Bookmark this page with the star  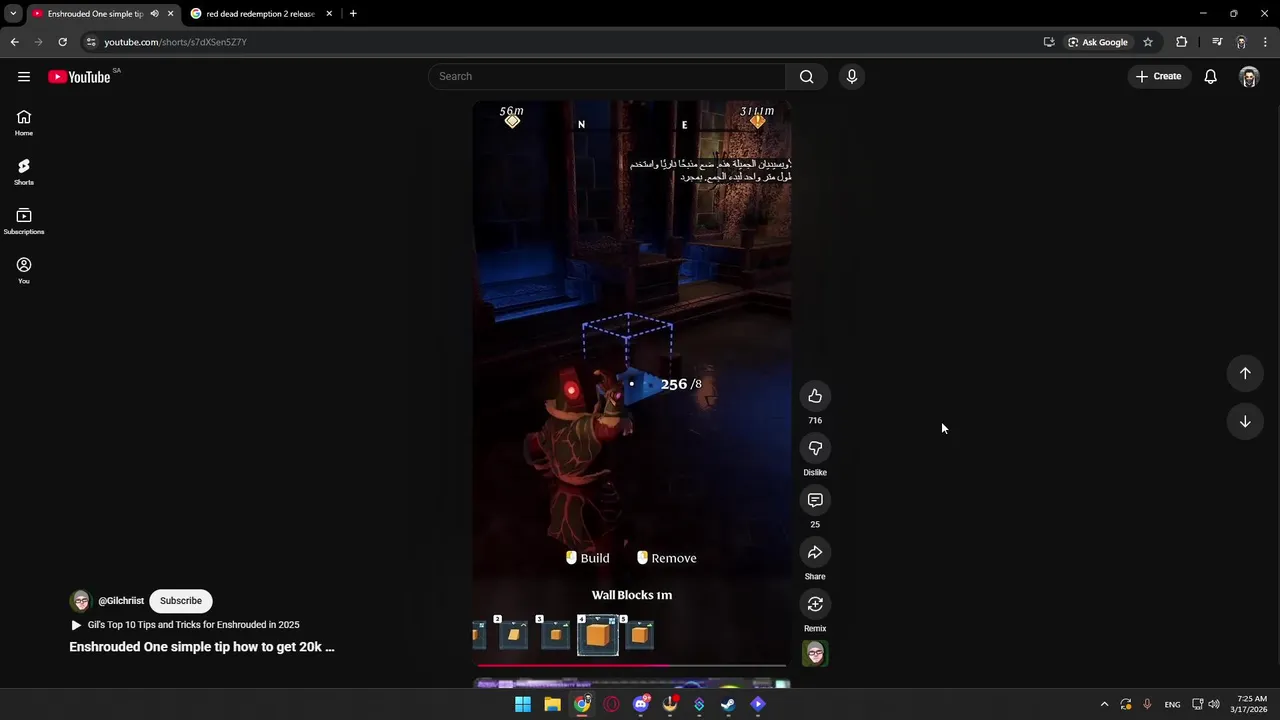(1148, 42)
